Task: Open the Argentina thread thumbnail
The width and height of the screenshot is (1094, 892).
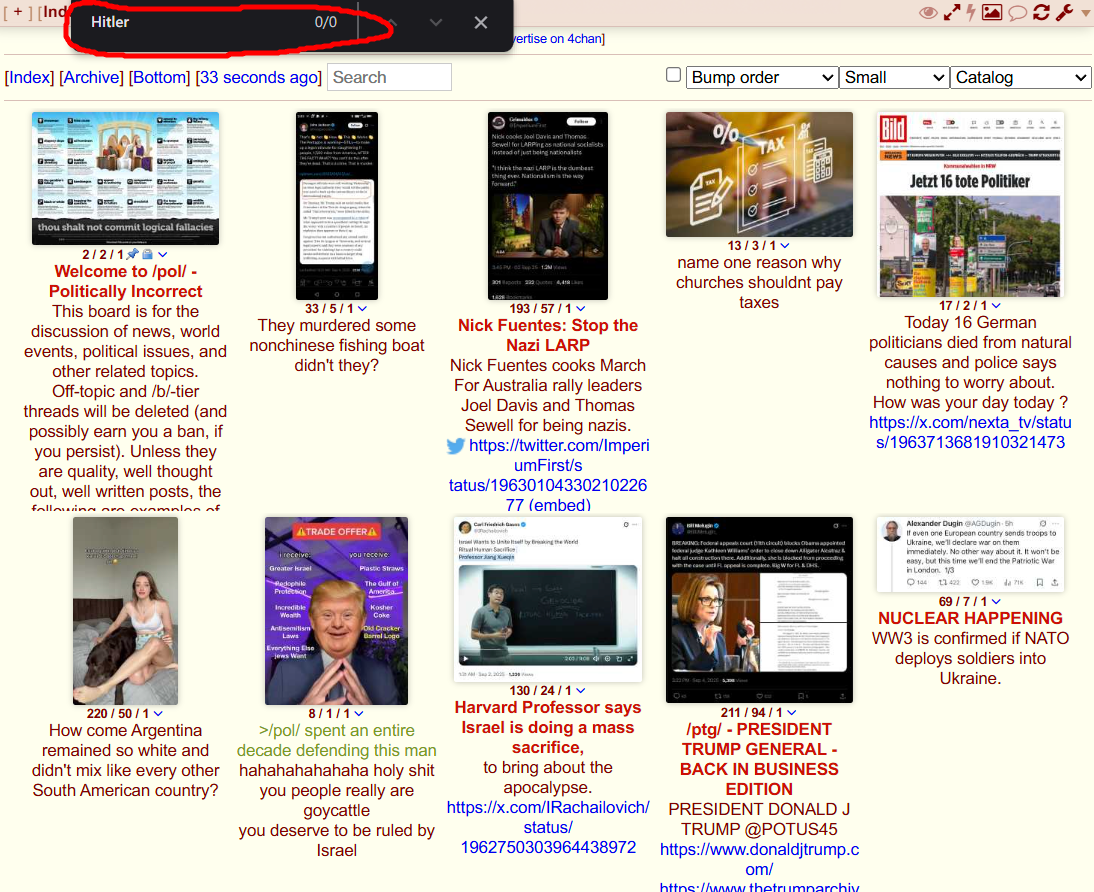Action: click(126, 611)
